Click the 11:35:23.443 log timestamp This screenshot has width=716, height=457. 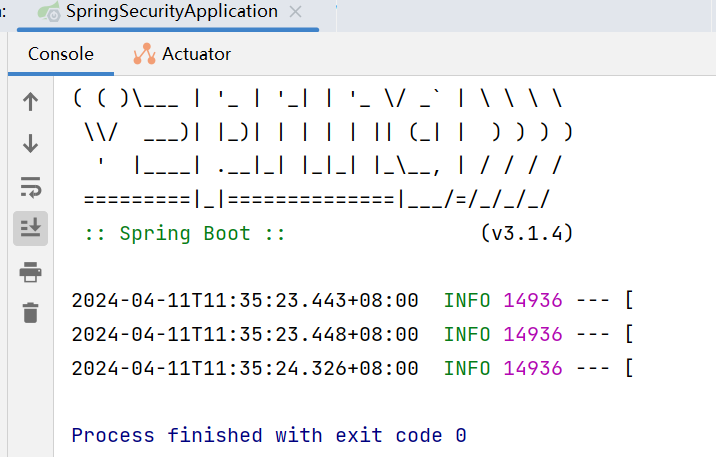pos(244,300)
